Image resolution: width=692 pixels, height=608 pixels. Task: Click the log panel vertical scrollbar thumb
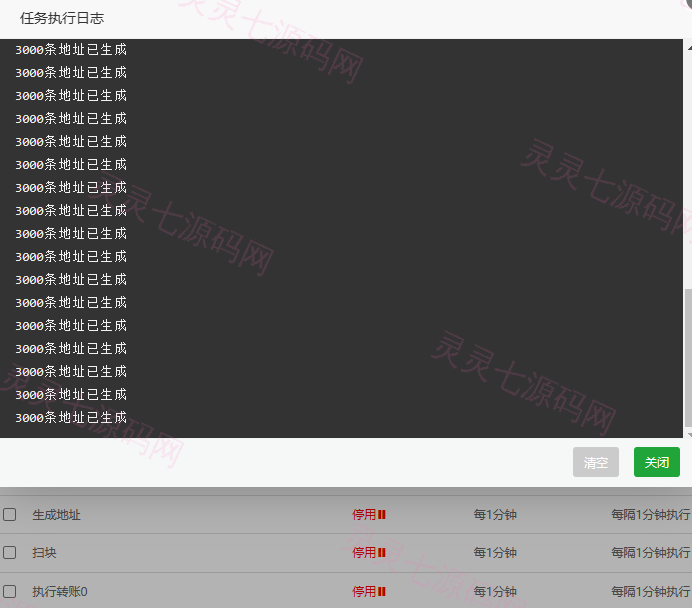688,358
